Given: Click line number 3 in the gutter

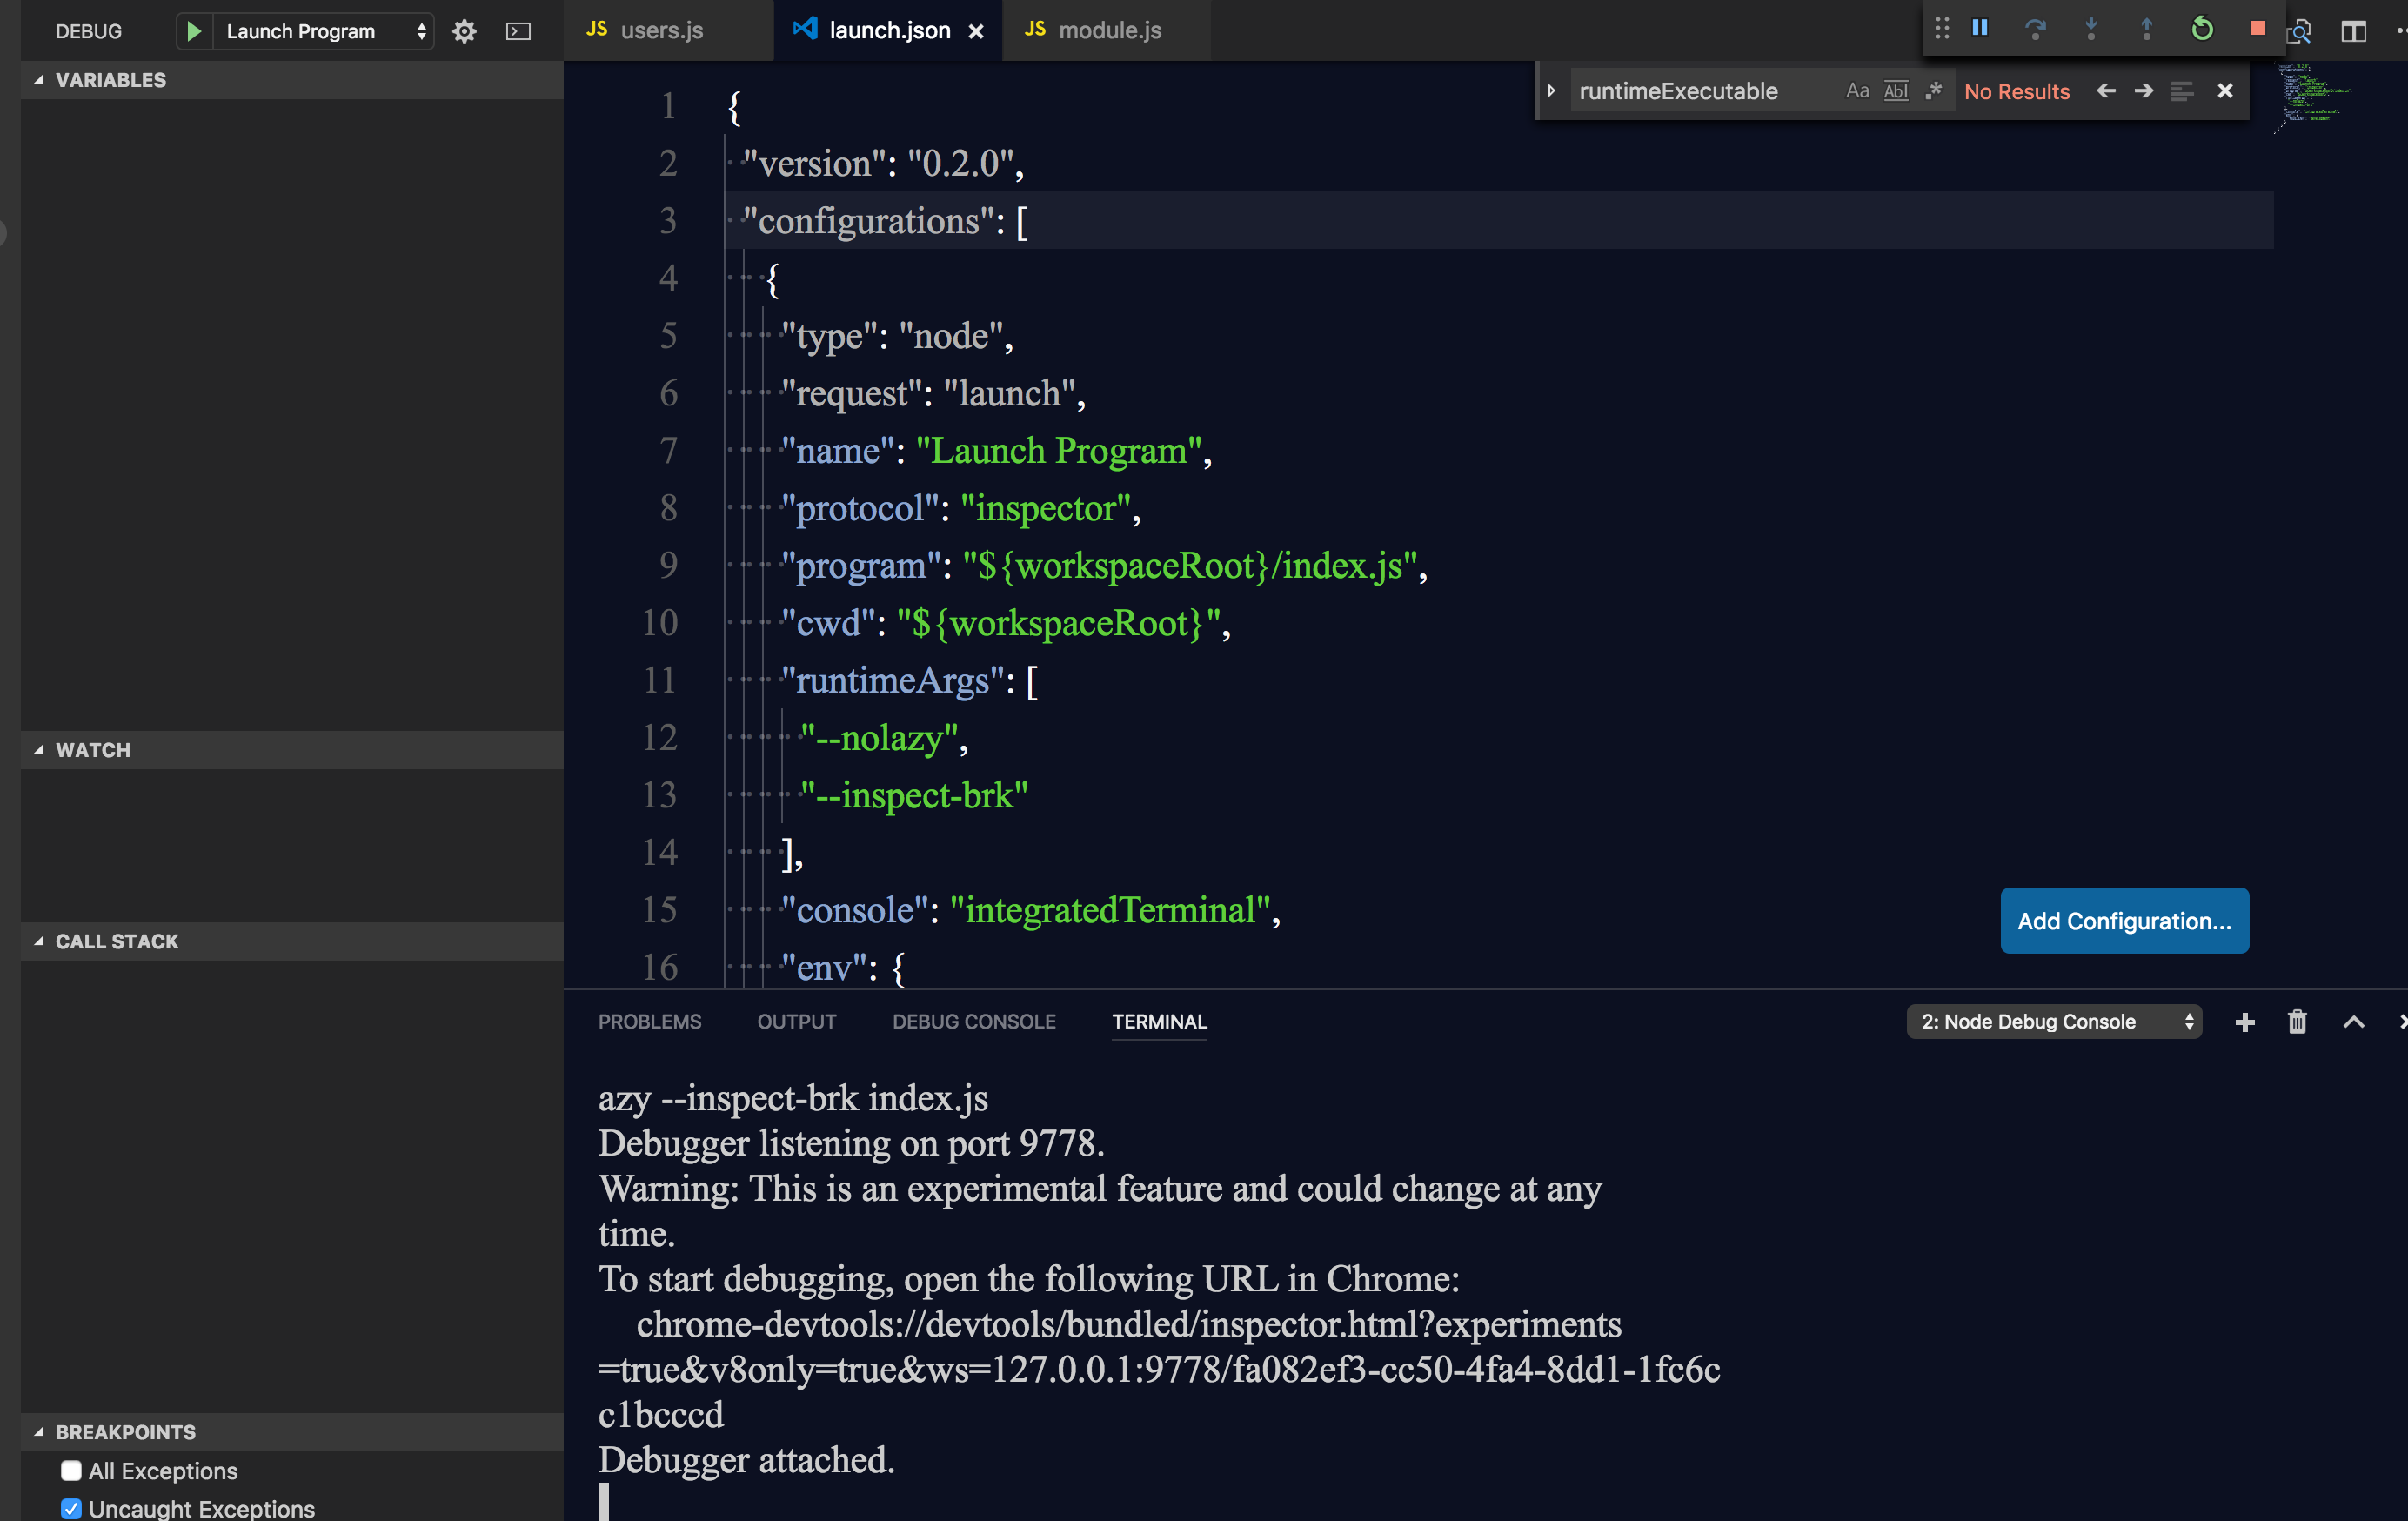Looking at the screenshot, I should 668,220.
